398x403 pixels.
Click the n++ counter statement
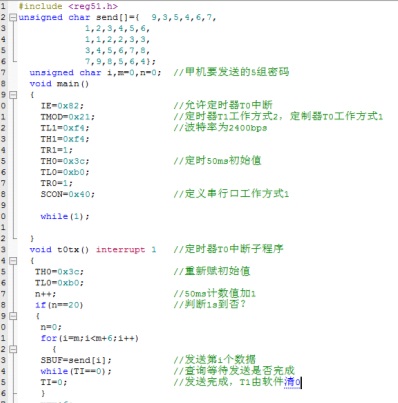pos(46,294)
